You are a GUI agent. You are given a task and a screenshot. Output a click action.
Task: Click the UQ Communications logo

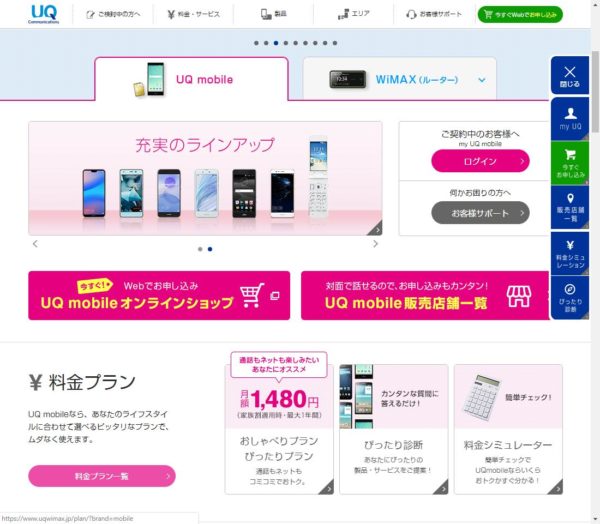pyautogui.click(x=44, y=14)
